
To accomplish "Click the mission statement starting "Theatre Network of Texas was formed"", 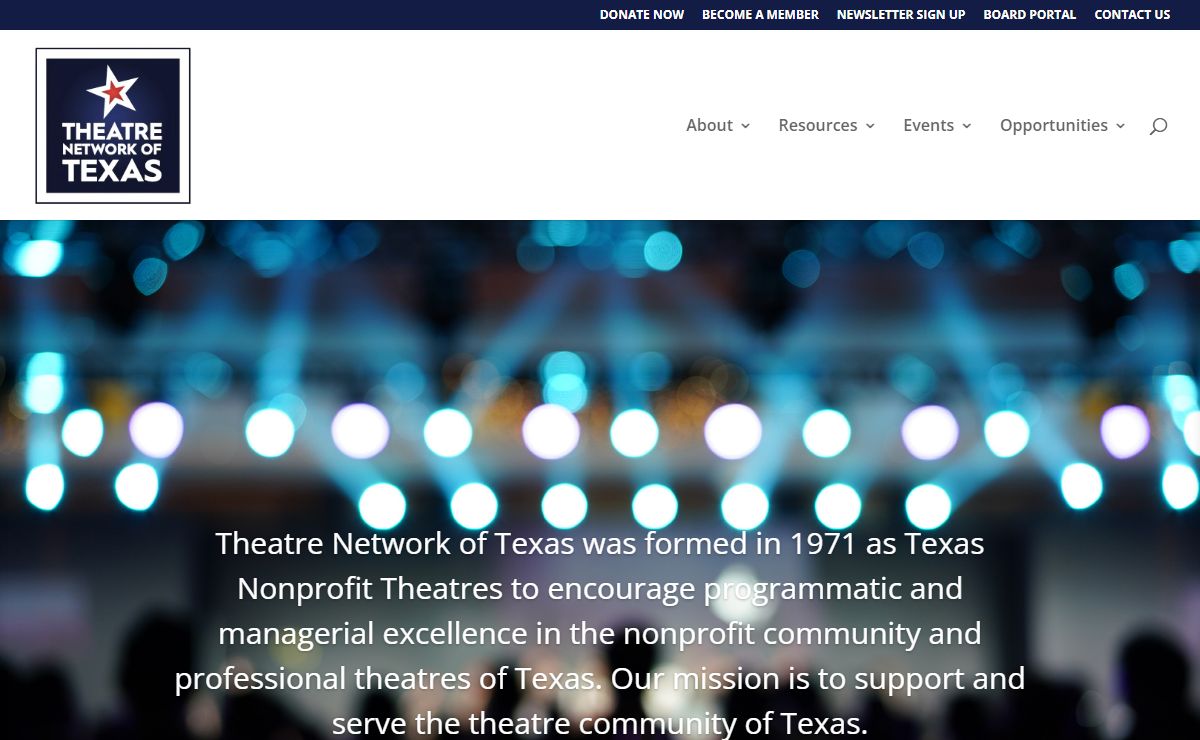I will (x=600, y=633).
